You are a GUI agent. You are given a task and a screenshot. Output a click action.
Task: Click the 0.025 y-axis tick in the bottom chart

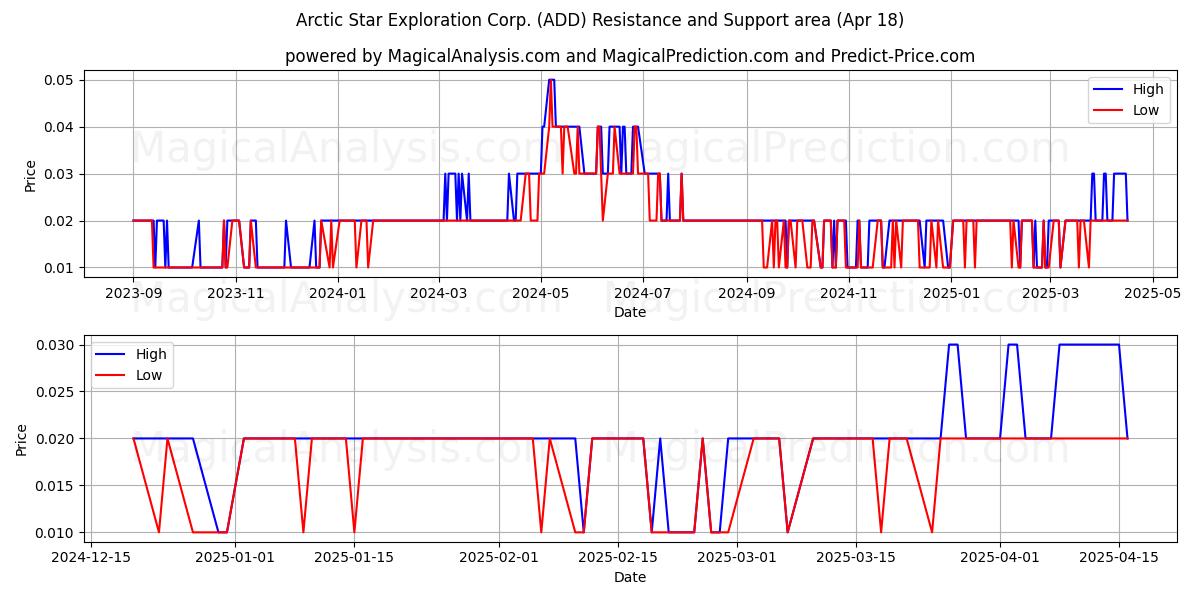[57, 392]
